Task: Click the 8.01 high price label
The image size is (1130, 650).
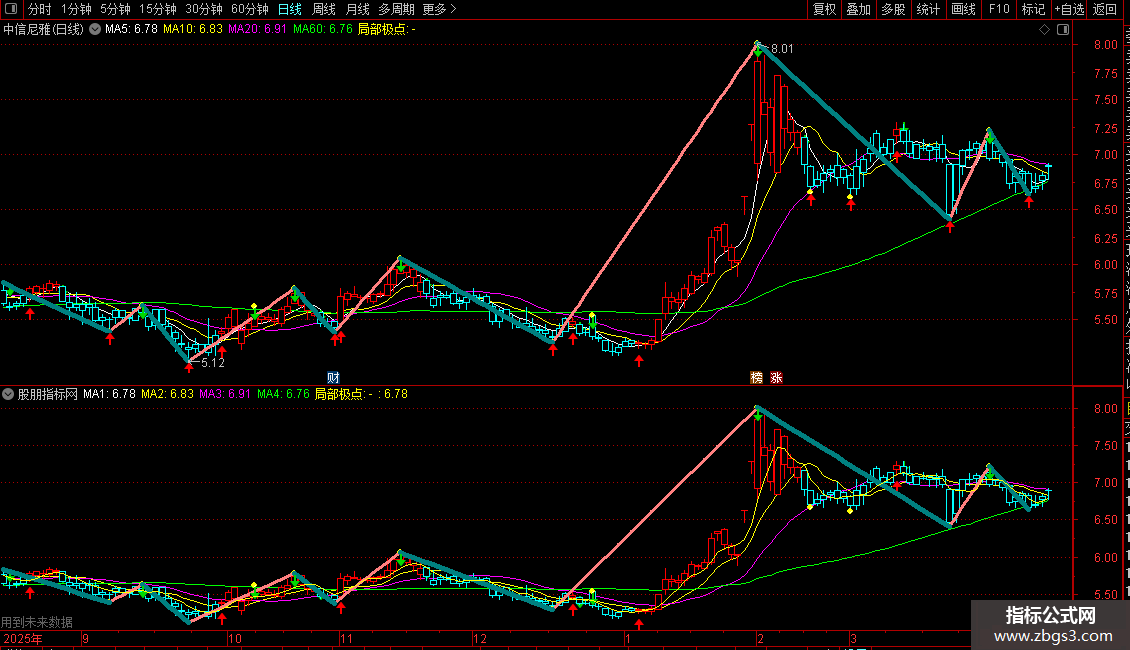Action: (782, 49)
